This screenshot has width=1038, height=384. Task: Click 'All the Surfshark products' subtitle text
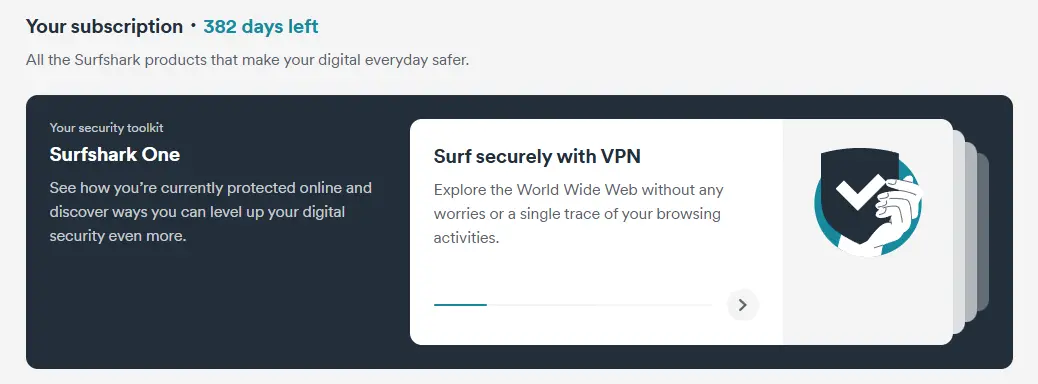(x=248, y=60)
